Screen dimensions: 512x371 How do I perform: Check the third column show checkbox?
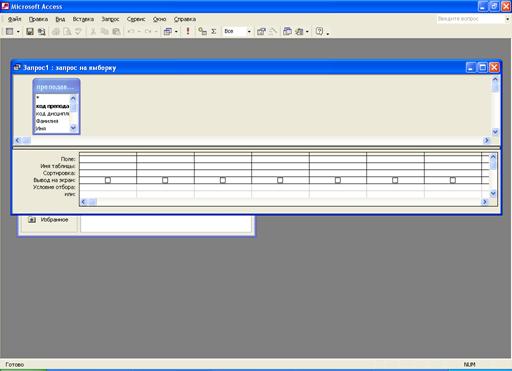click(x=223, y=180)
